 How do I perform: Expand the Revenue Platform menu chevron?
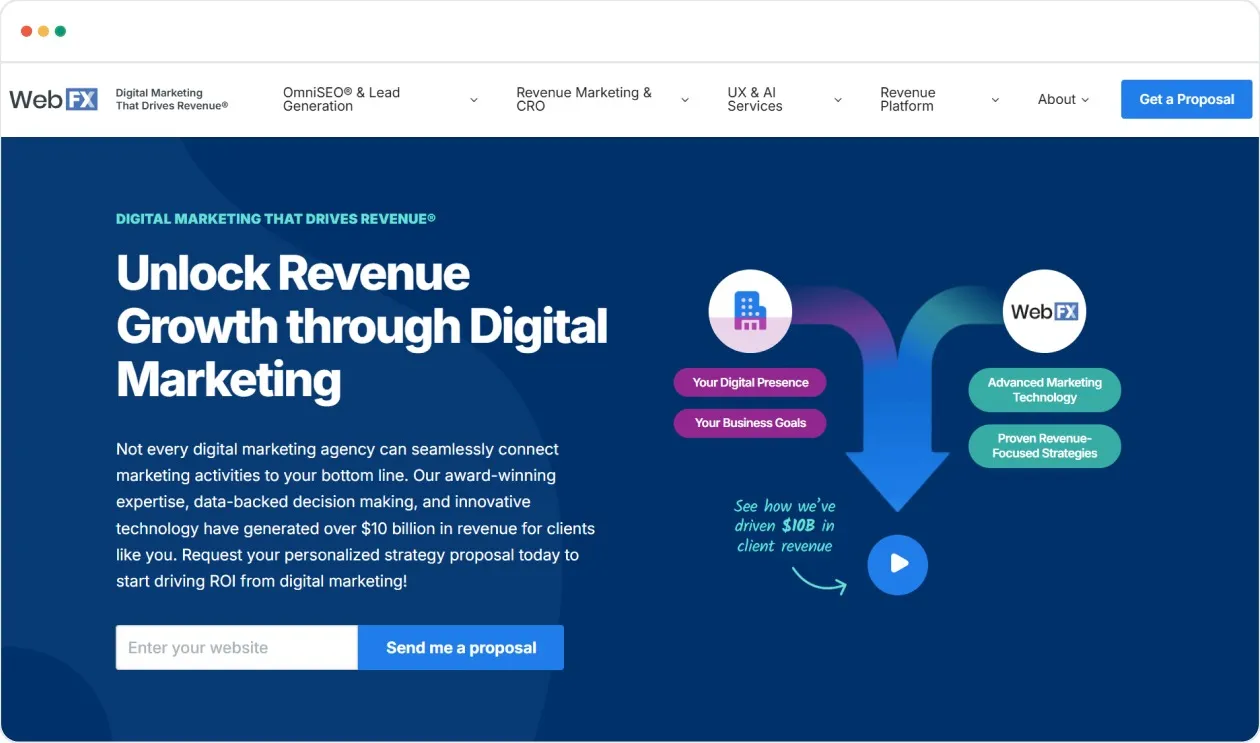(994, 99)
